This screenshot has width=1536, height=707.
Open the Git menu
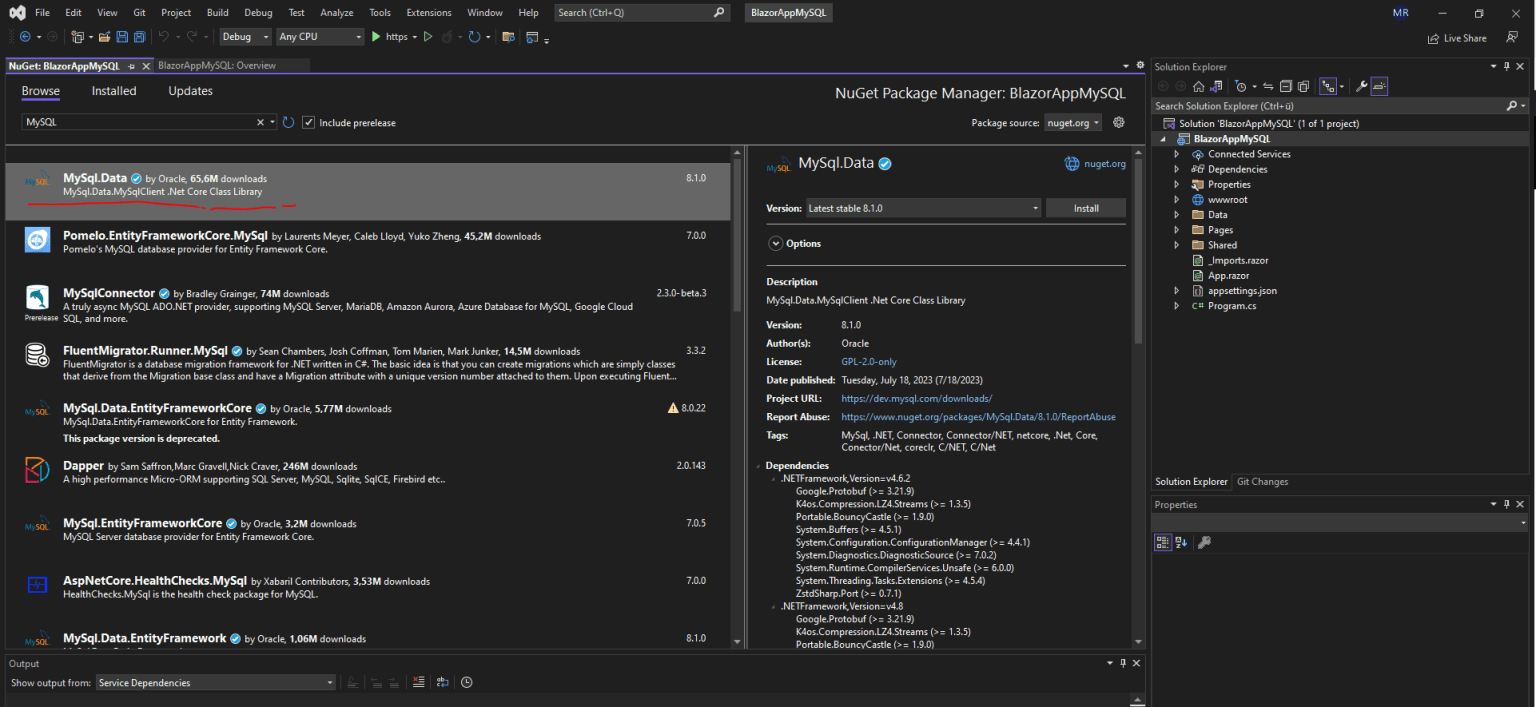[139, 12]
